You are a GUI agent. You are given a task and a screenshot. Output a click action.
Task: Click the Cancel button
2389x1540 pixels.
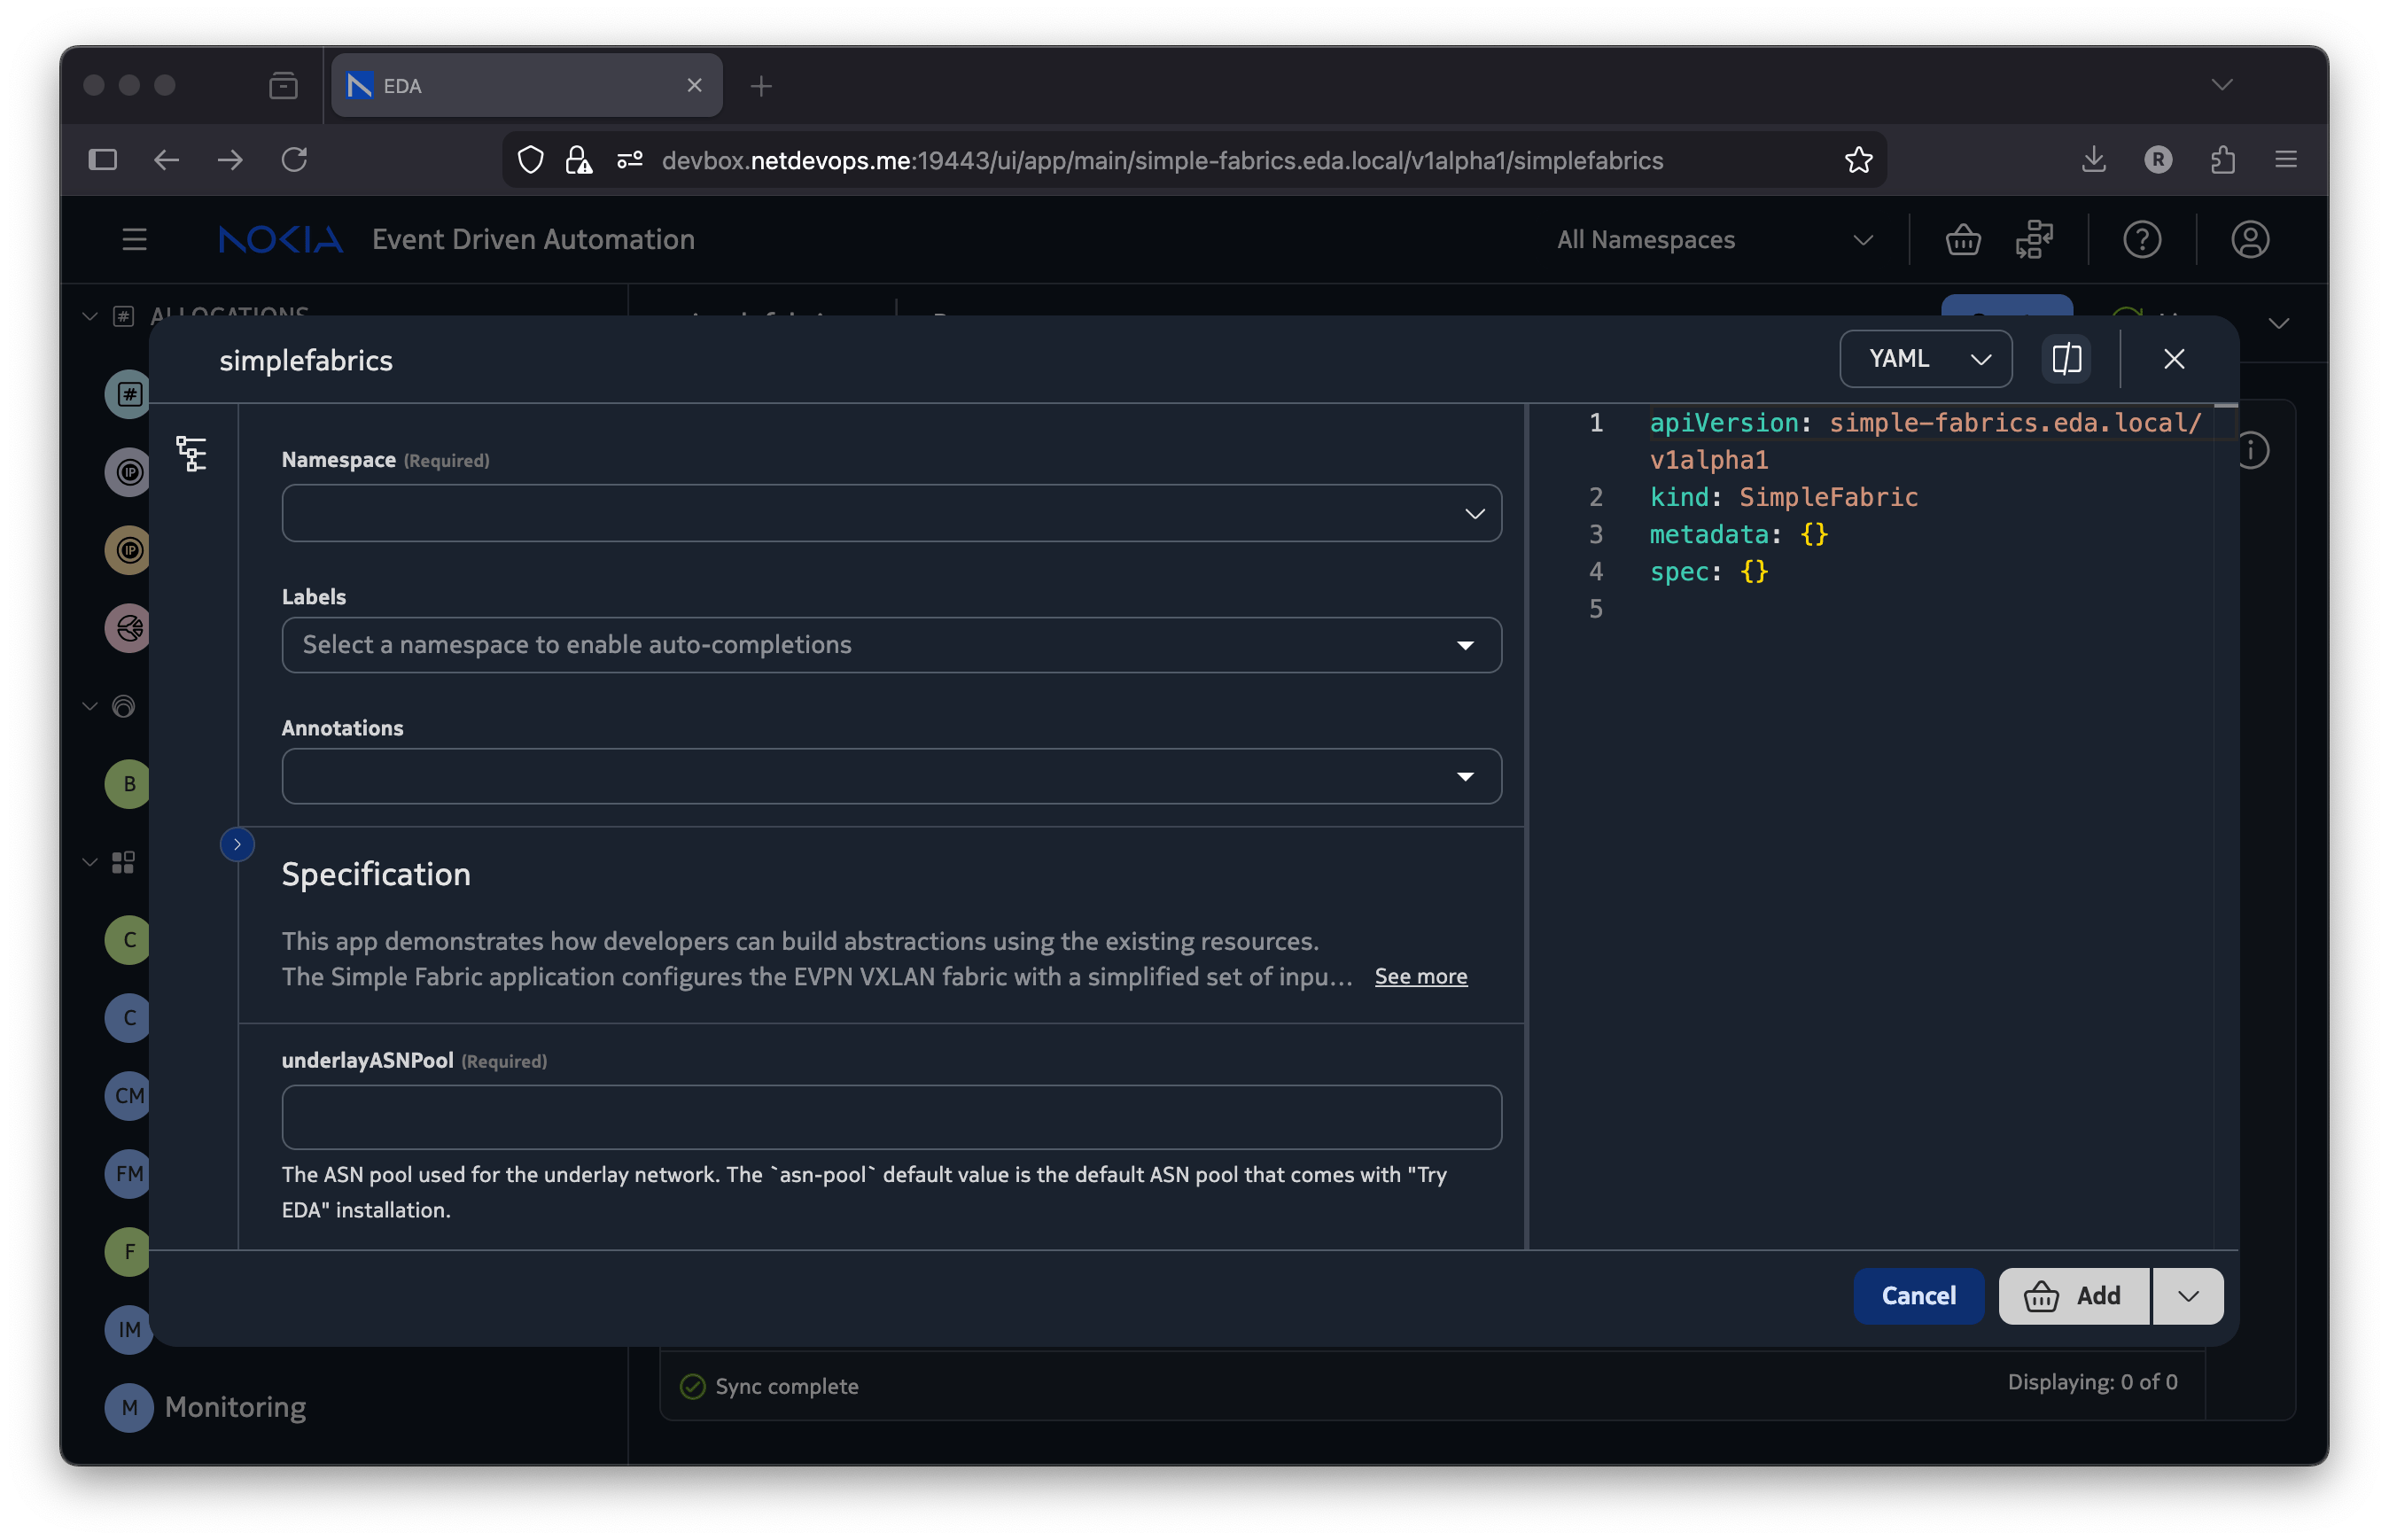pyautogui.click(x=1918, y=1296)
